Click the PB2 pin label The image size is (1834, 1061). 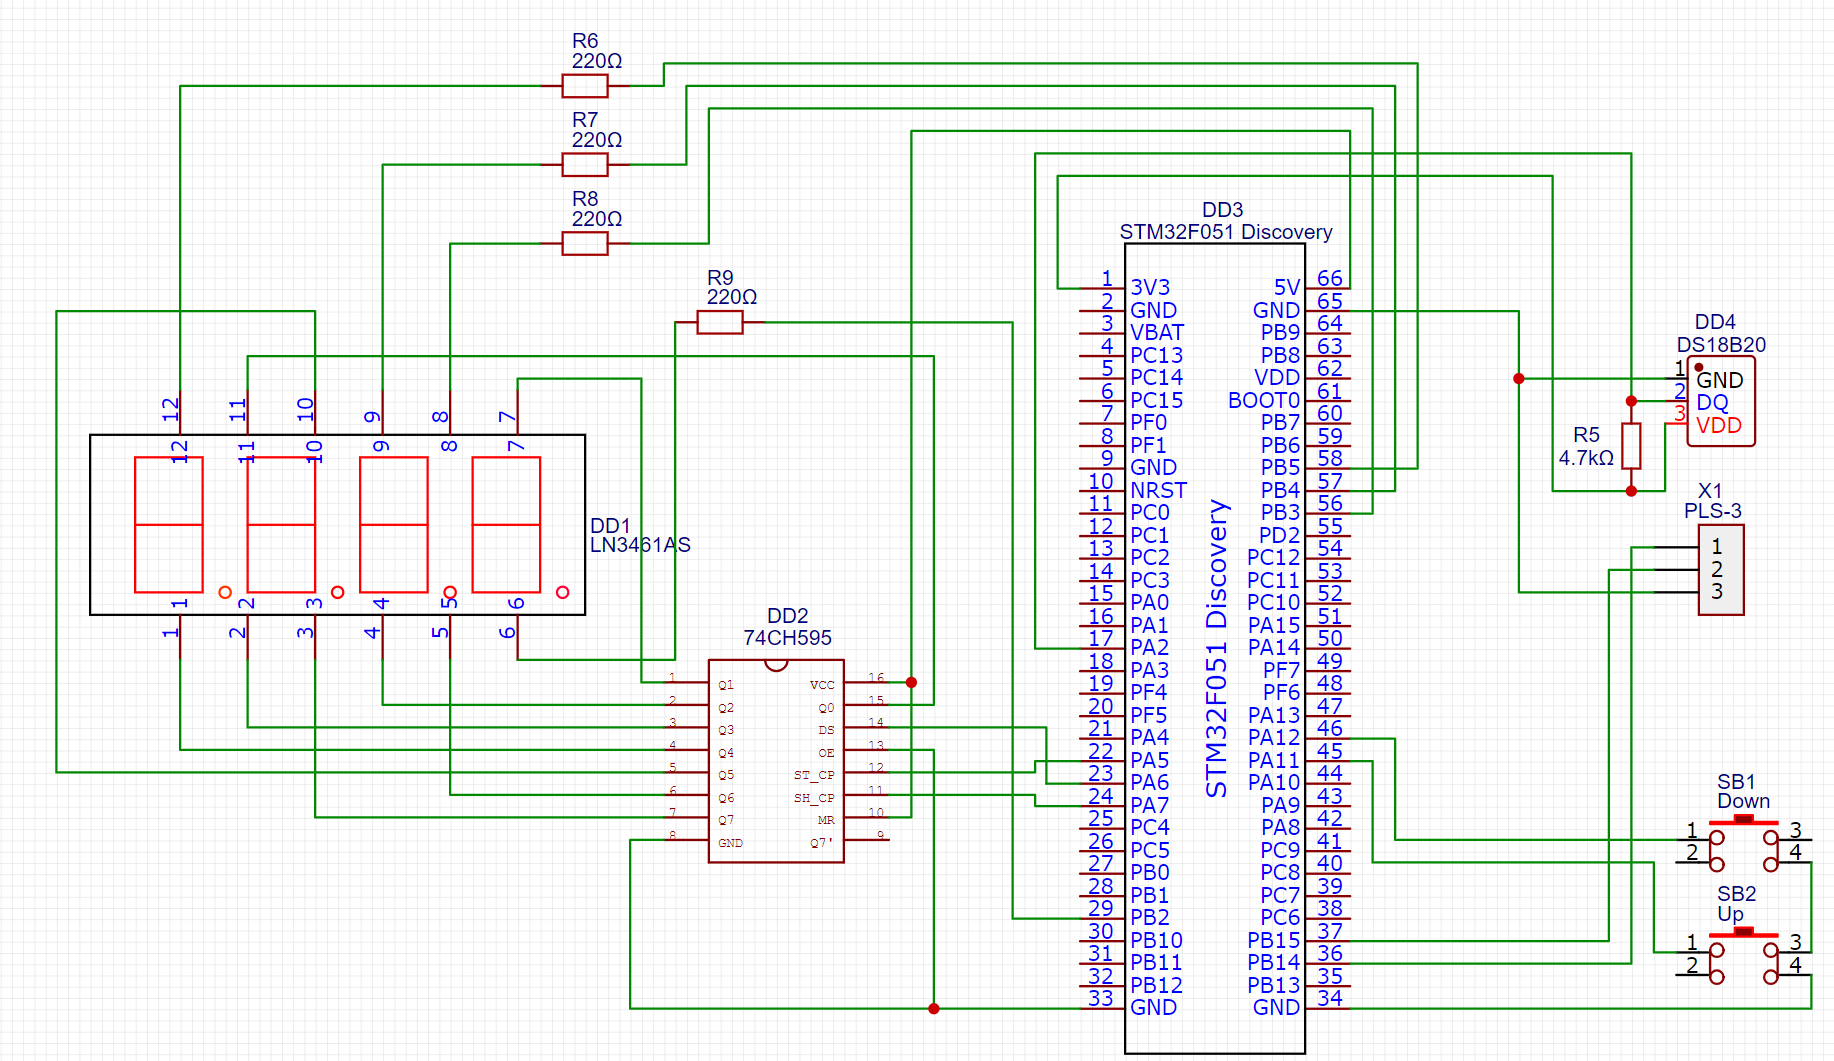pyautogui.click(x=1149, y=917)
